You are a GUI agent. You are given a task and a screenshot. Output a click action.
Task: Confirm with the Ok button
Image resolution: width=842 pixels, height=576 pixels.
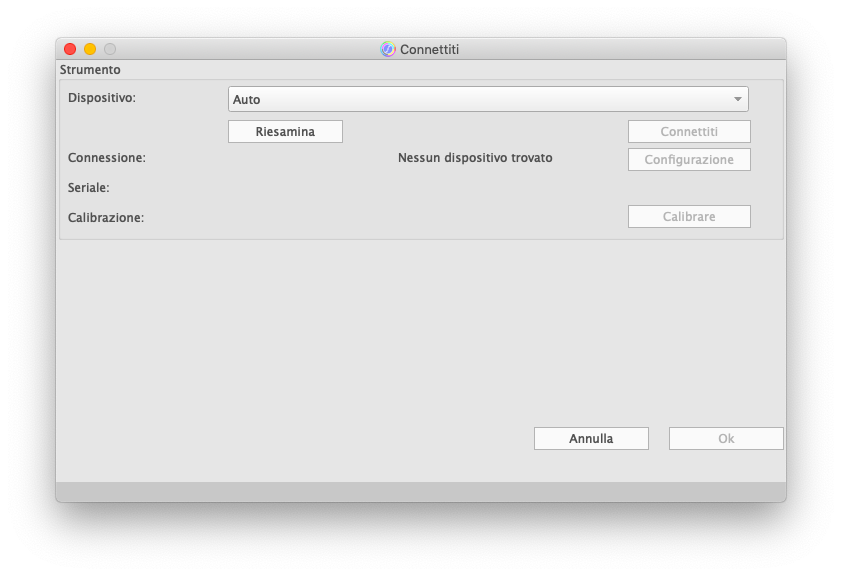[x=726, y=439]
